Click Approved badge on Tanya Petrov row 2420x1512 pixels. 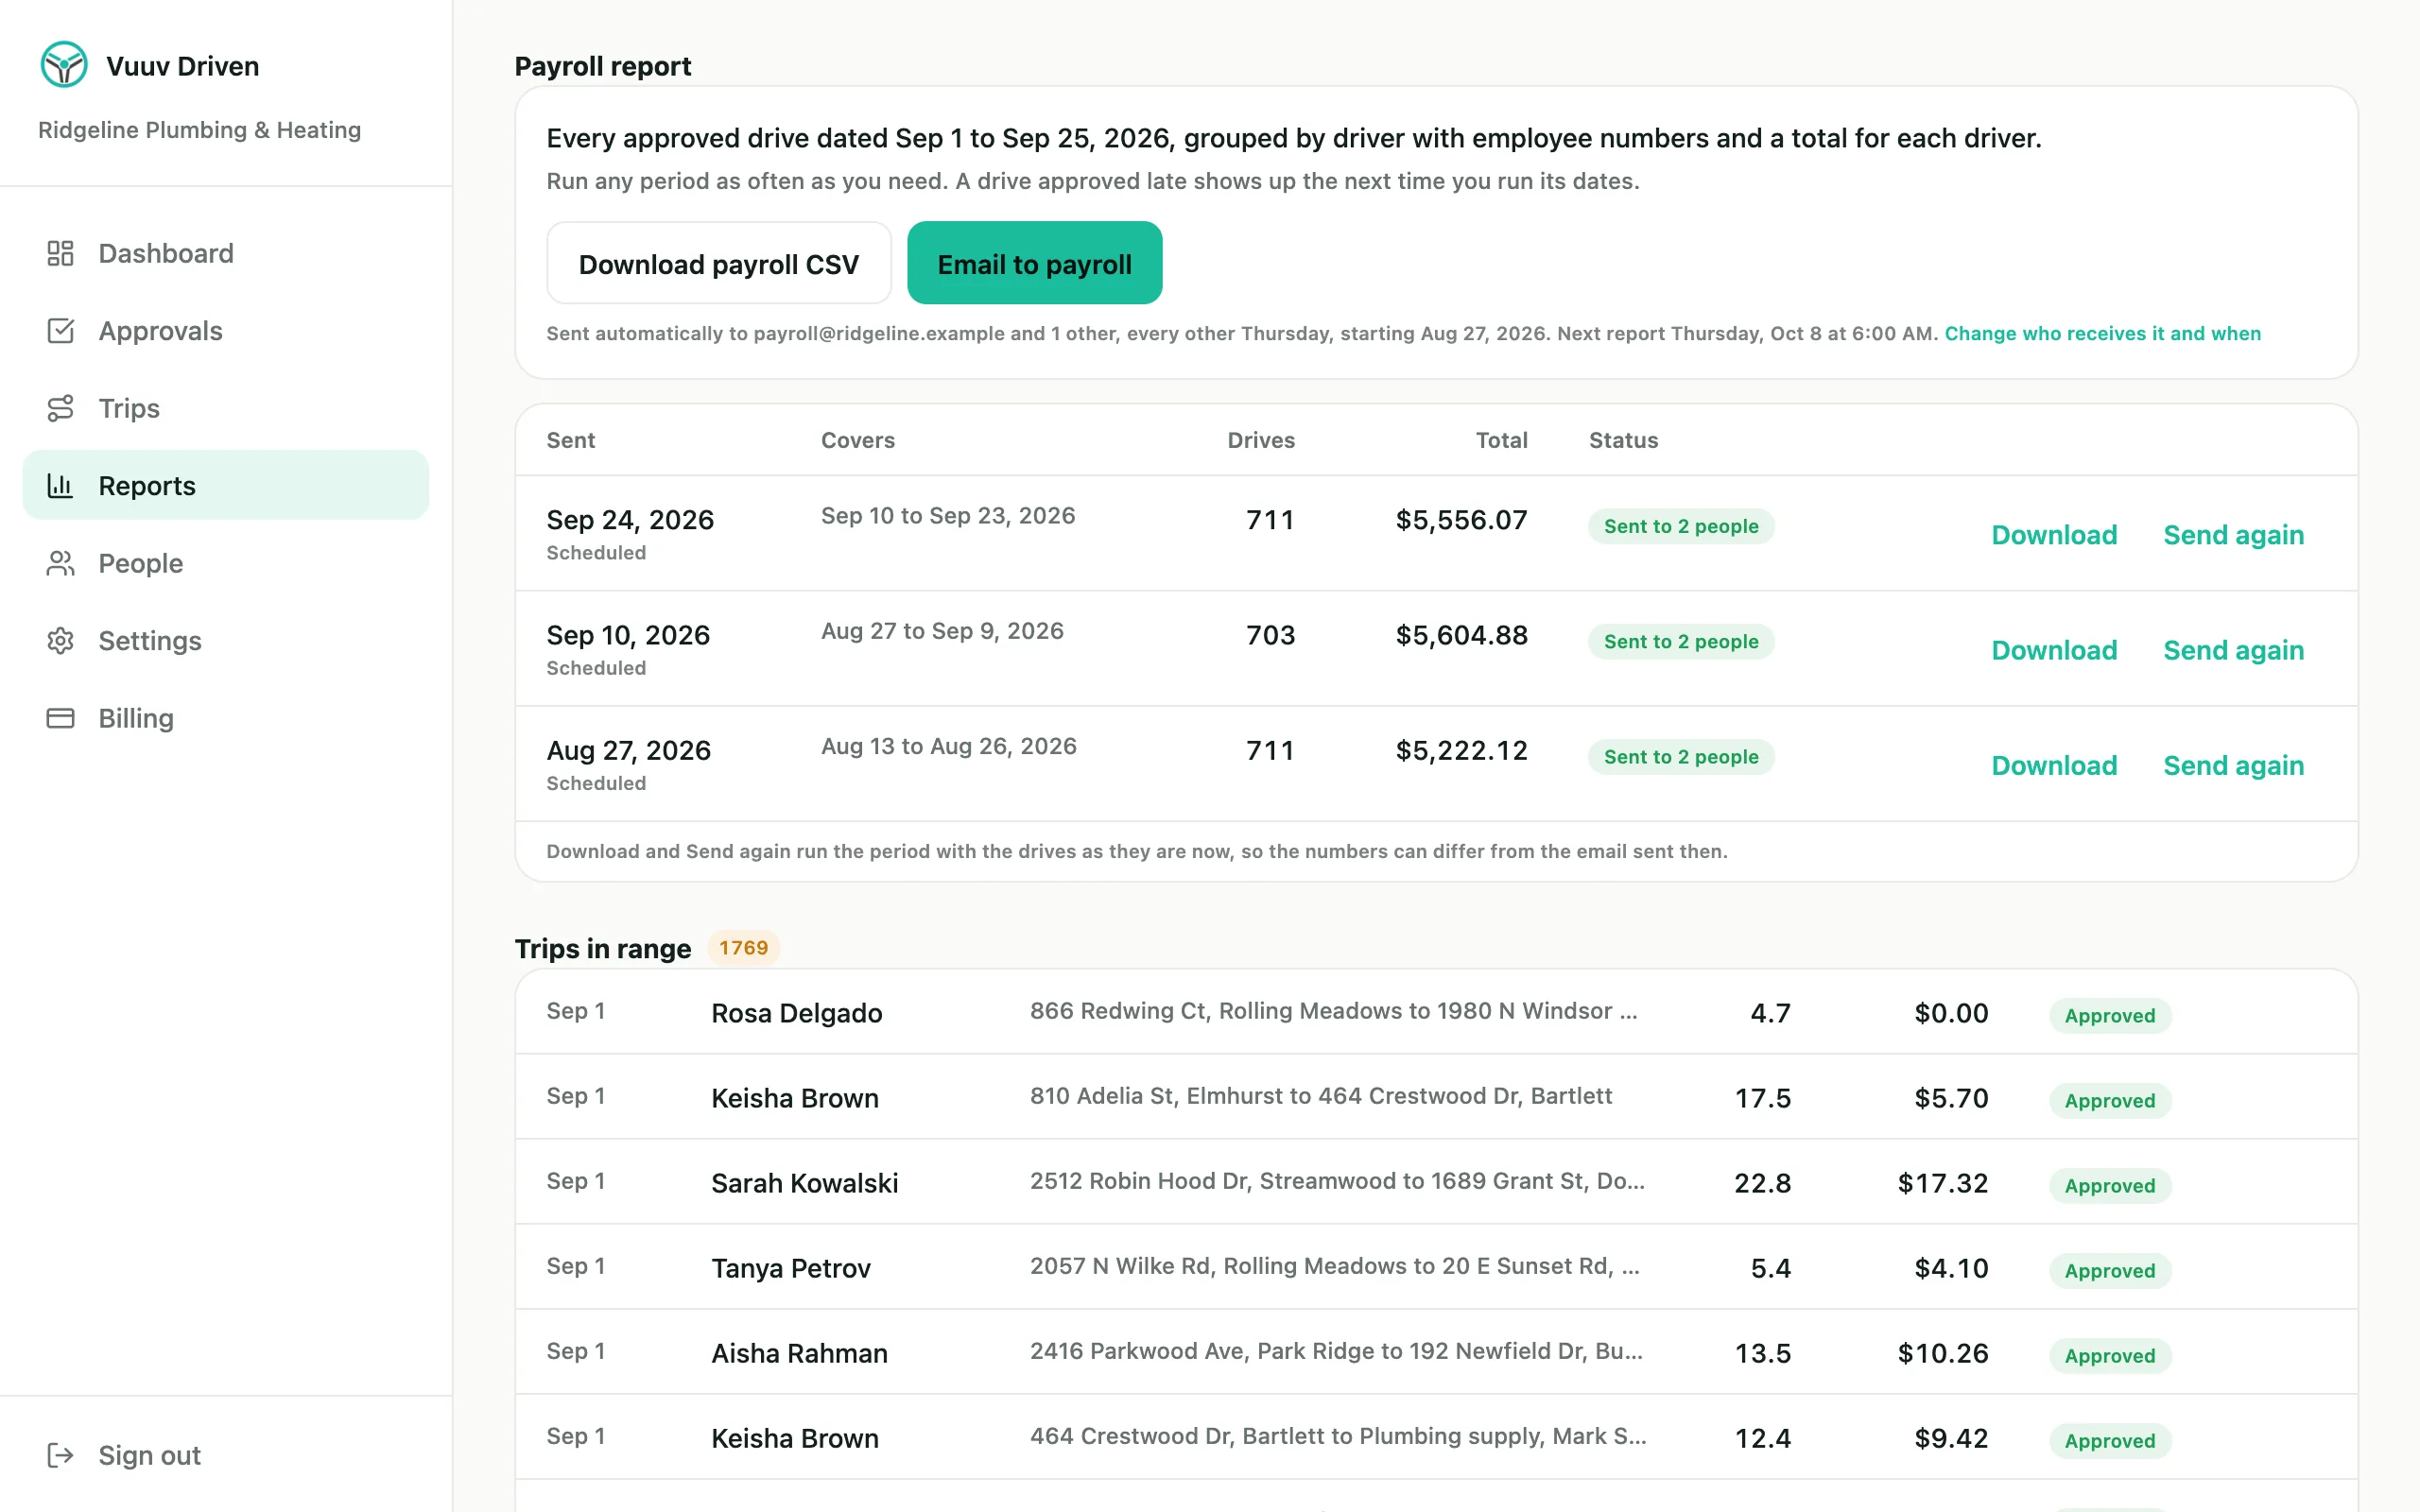pyautogui.click(x=2109, y=1271)
